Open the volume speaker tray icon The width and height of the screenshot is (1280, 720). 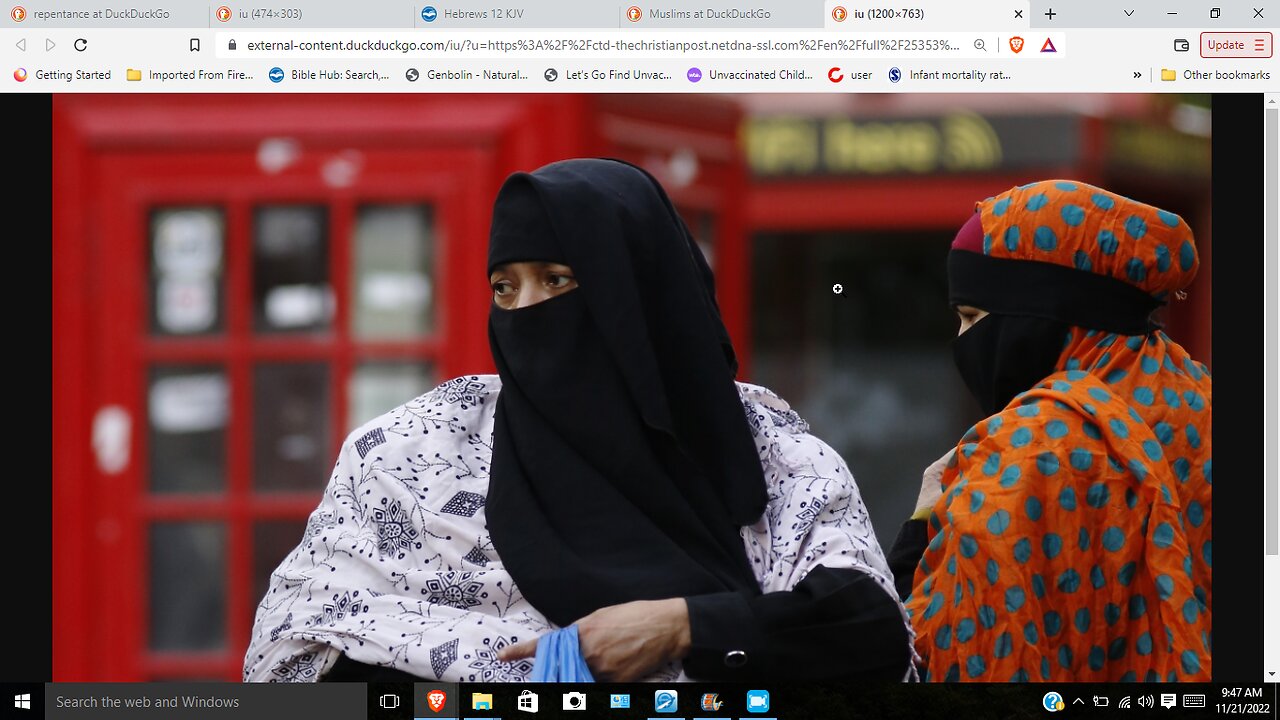[x=1145, y=701]
